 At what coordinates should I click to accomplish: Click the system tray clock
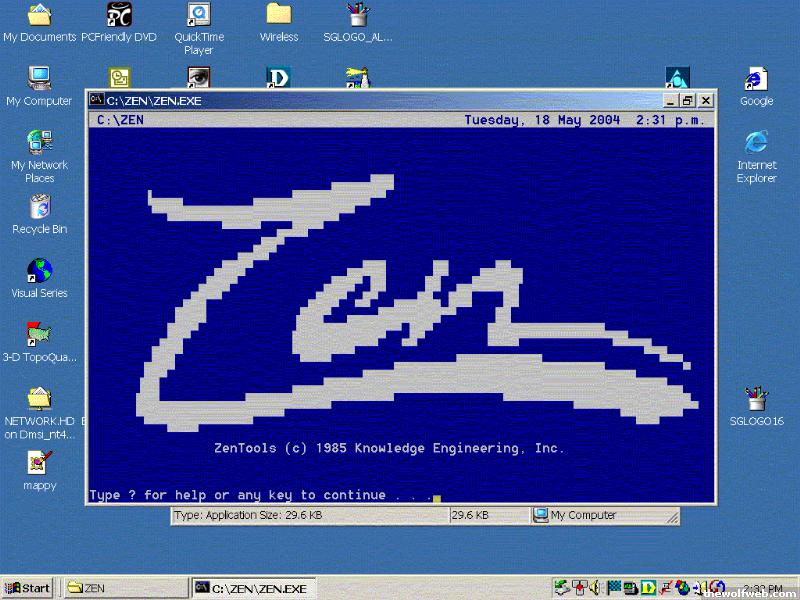[763, 589]
